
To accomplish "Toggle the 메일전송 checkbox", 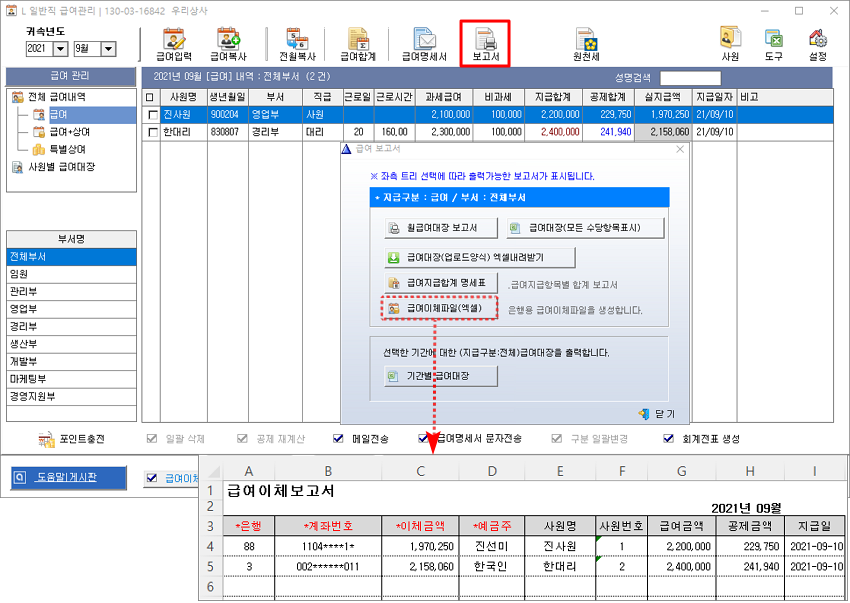I will [338, 439].
